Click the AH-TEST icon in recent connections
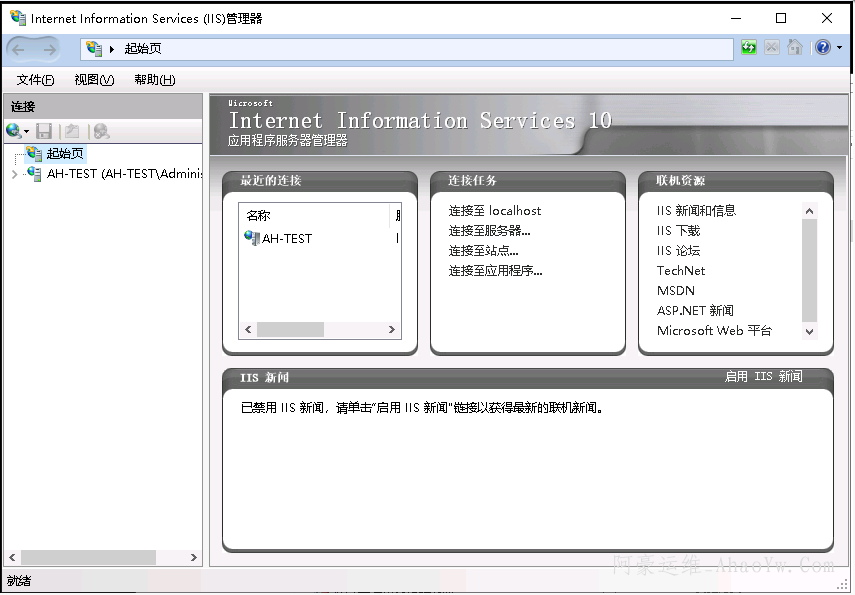The height and width of the screenshot is (595, 855). point(251,238)
